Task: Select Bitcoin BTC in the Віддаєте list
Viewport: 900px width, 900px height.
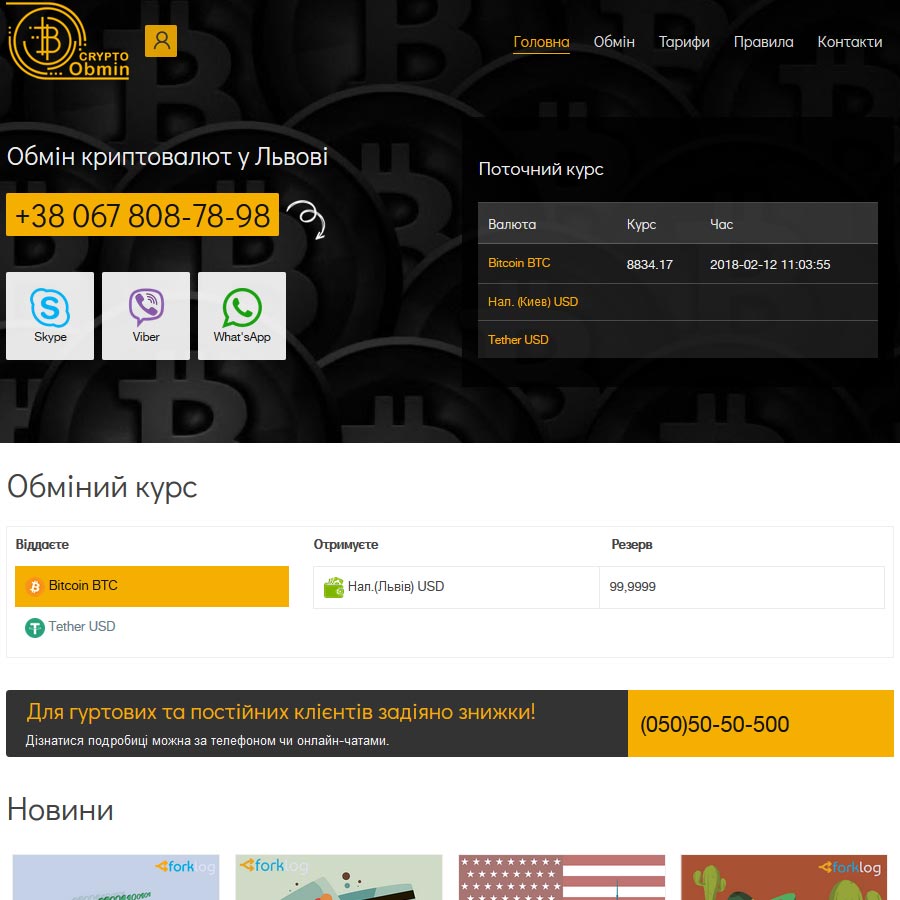Action: [152, 586]
